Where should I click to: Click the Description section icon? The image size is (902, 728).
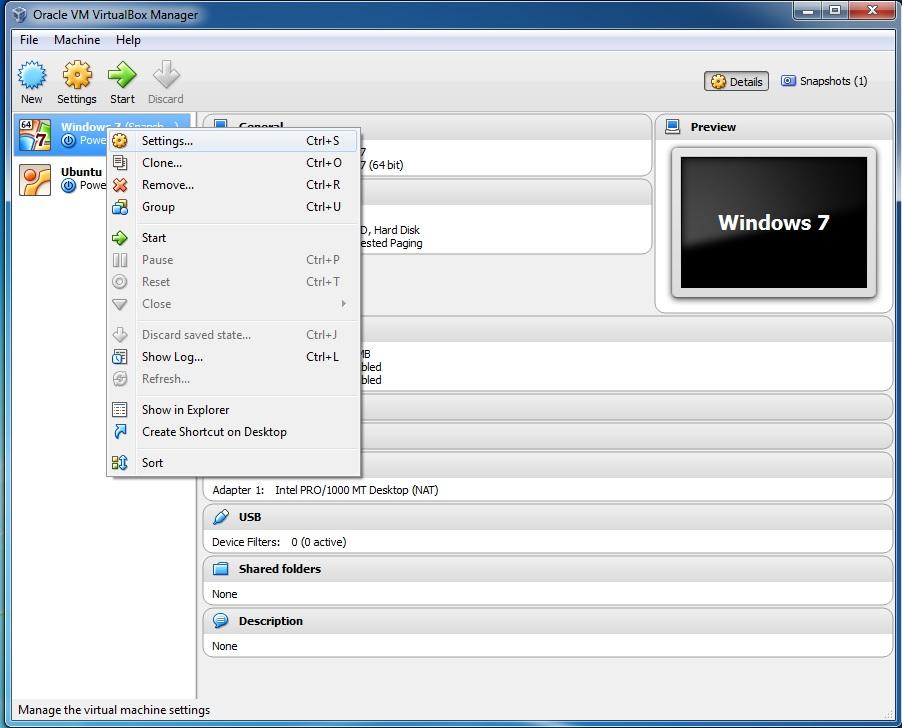click(221, 621)
